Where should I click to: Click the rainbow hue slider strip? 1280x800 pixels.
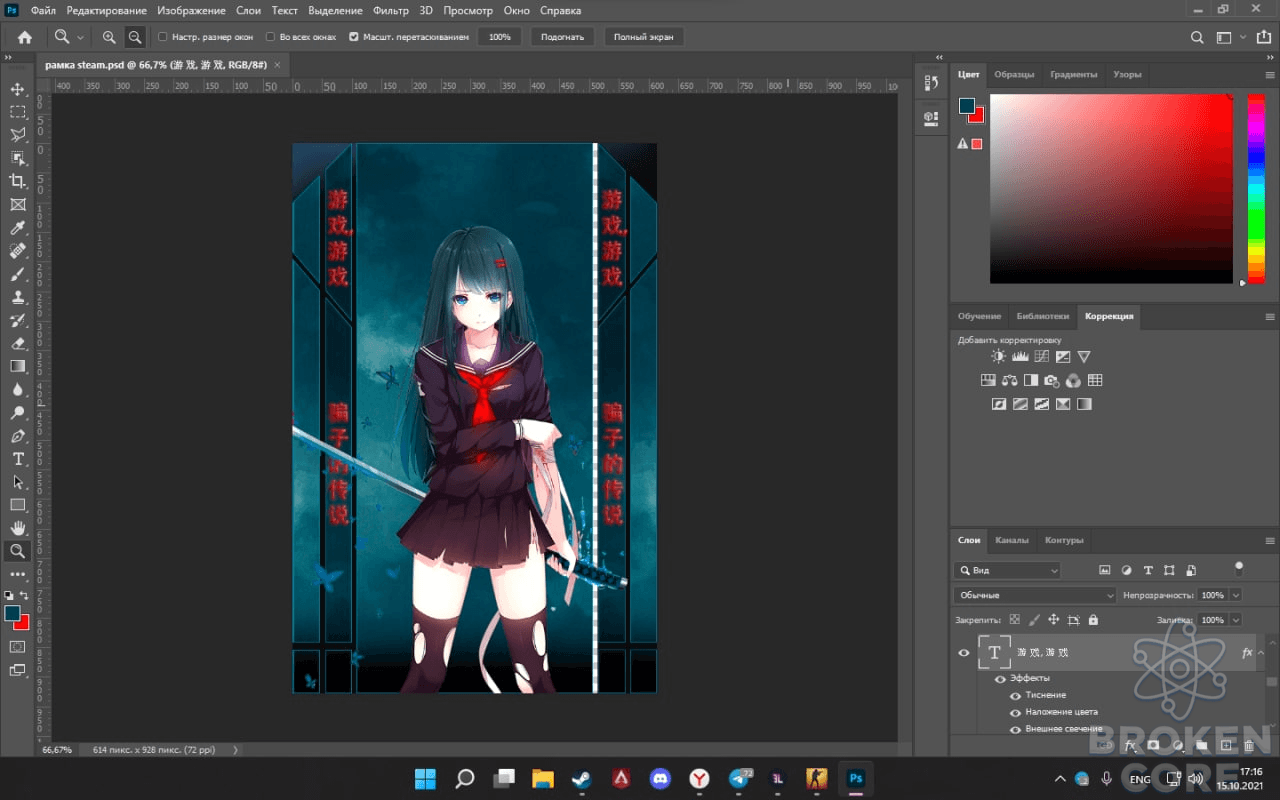tap(1255, 188)
